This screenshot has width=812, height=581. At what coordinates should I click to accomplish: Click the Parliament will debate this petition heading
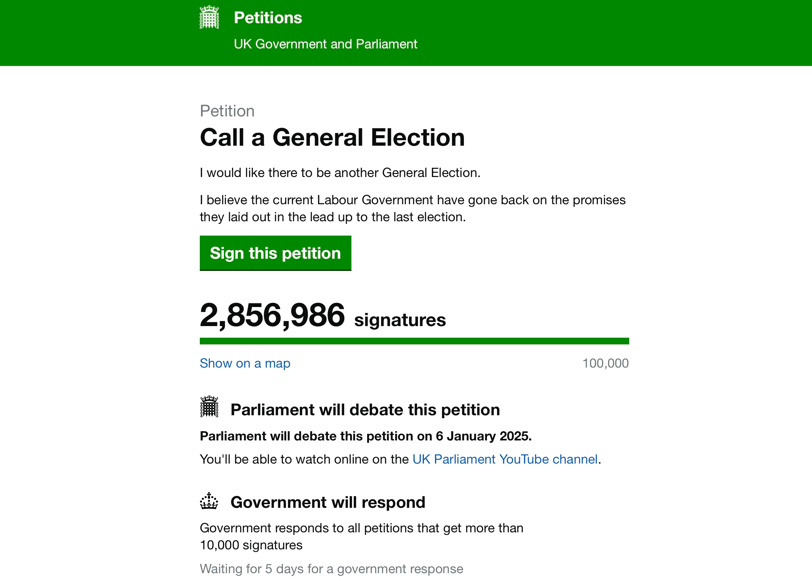(365, 410)
